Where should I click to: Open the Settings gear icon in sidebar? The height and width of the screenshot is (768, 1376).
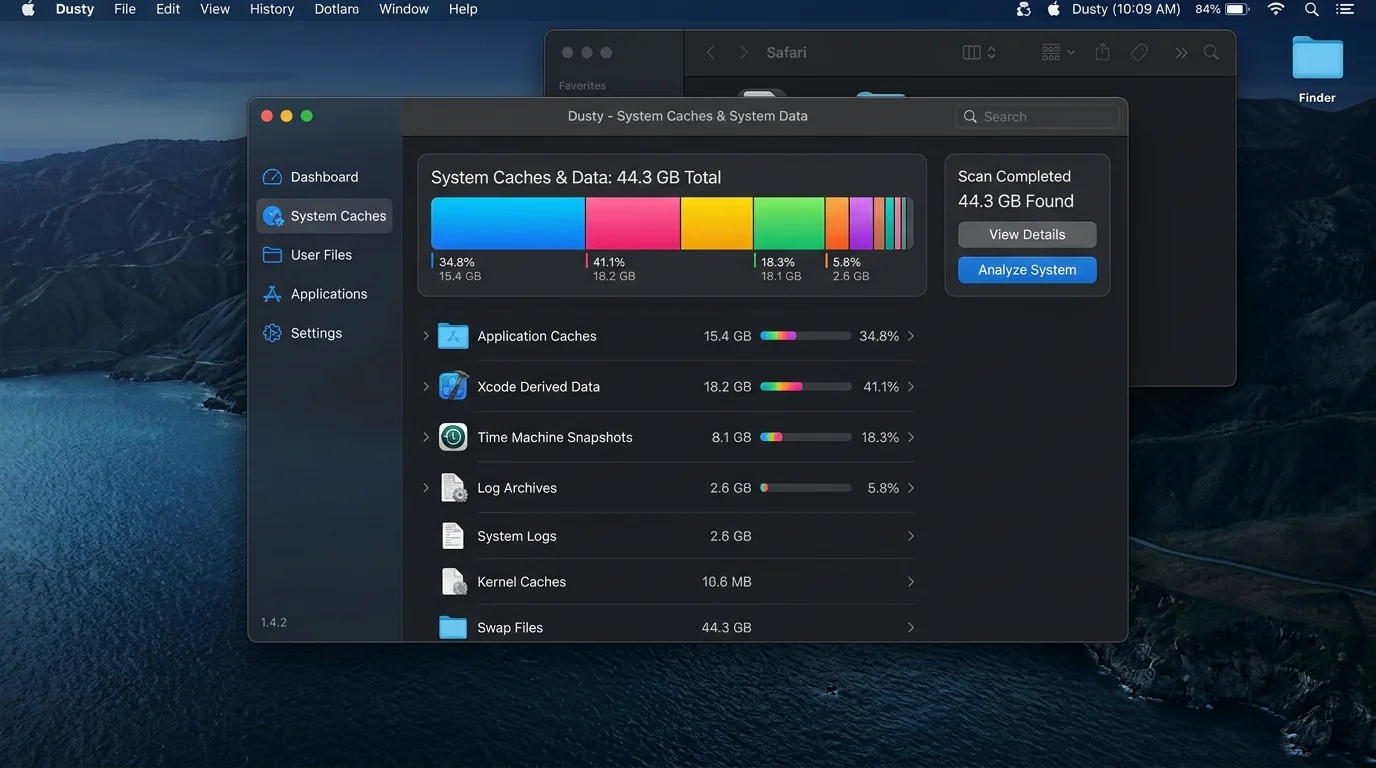(x=272, y=333)
